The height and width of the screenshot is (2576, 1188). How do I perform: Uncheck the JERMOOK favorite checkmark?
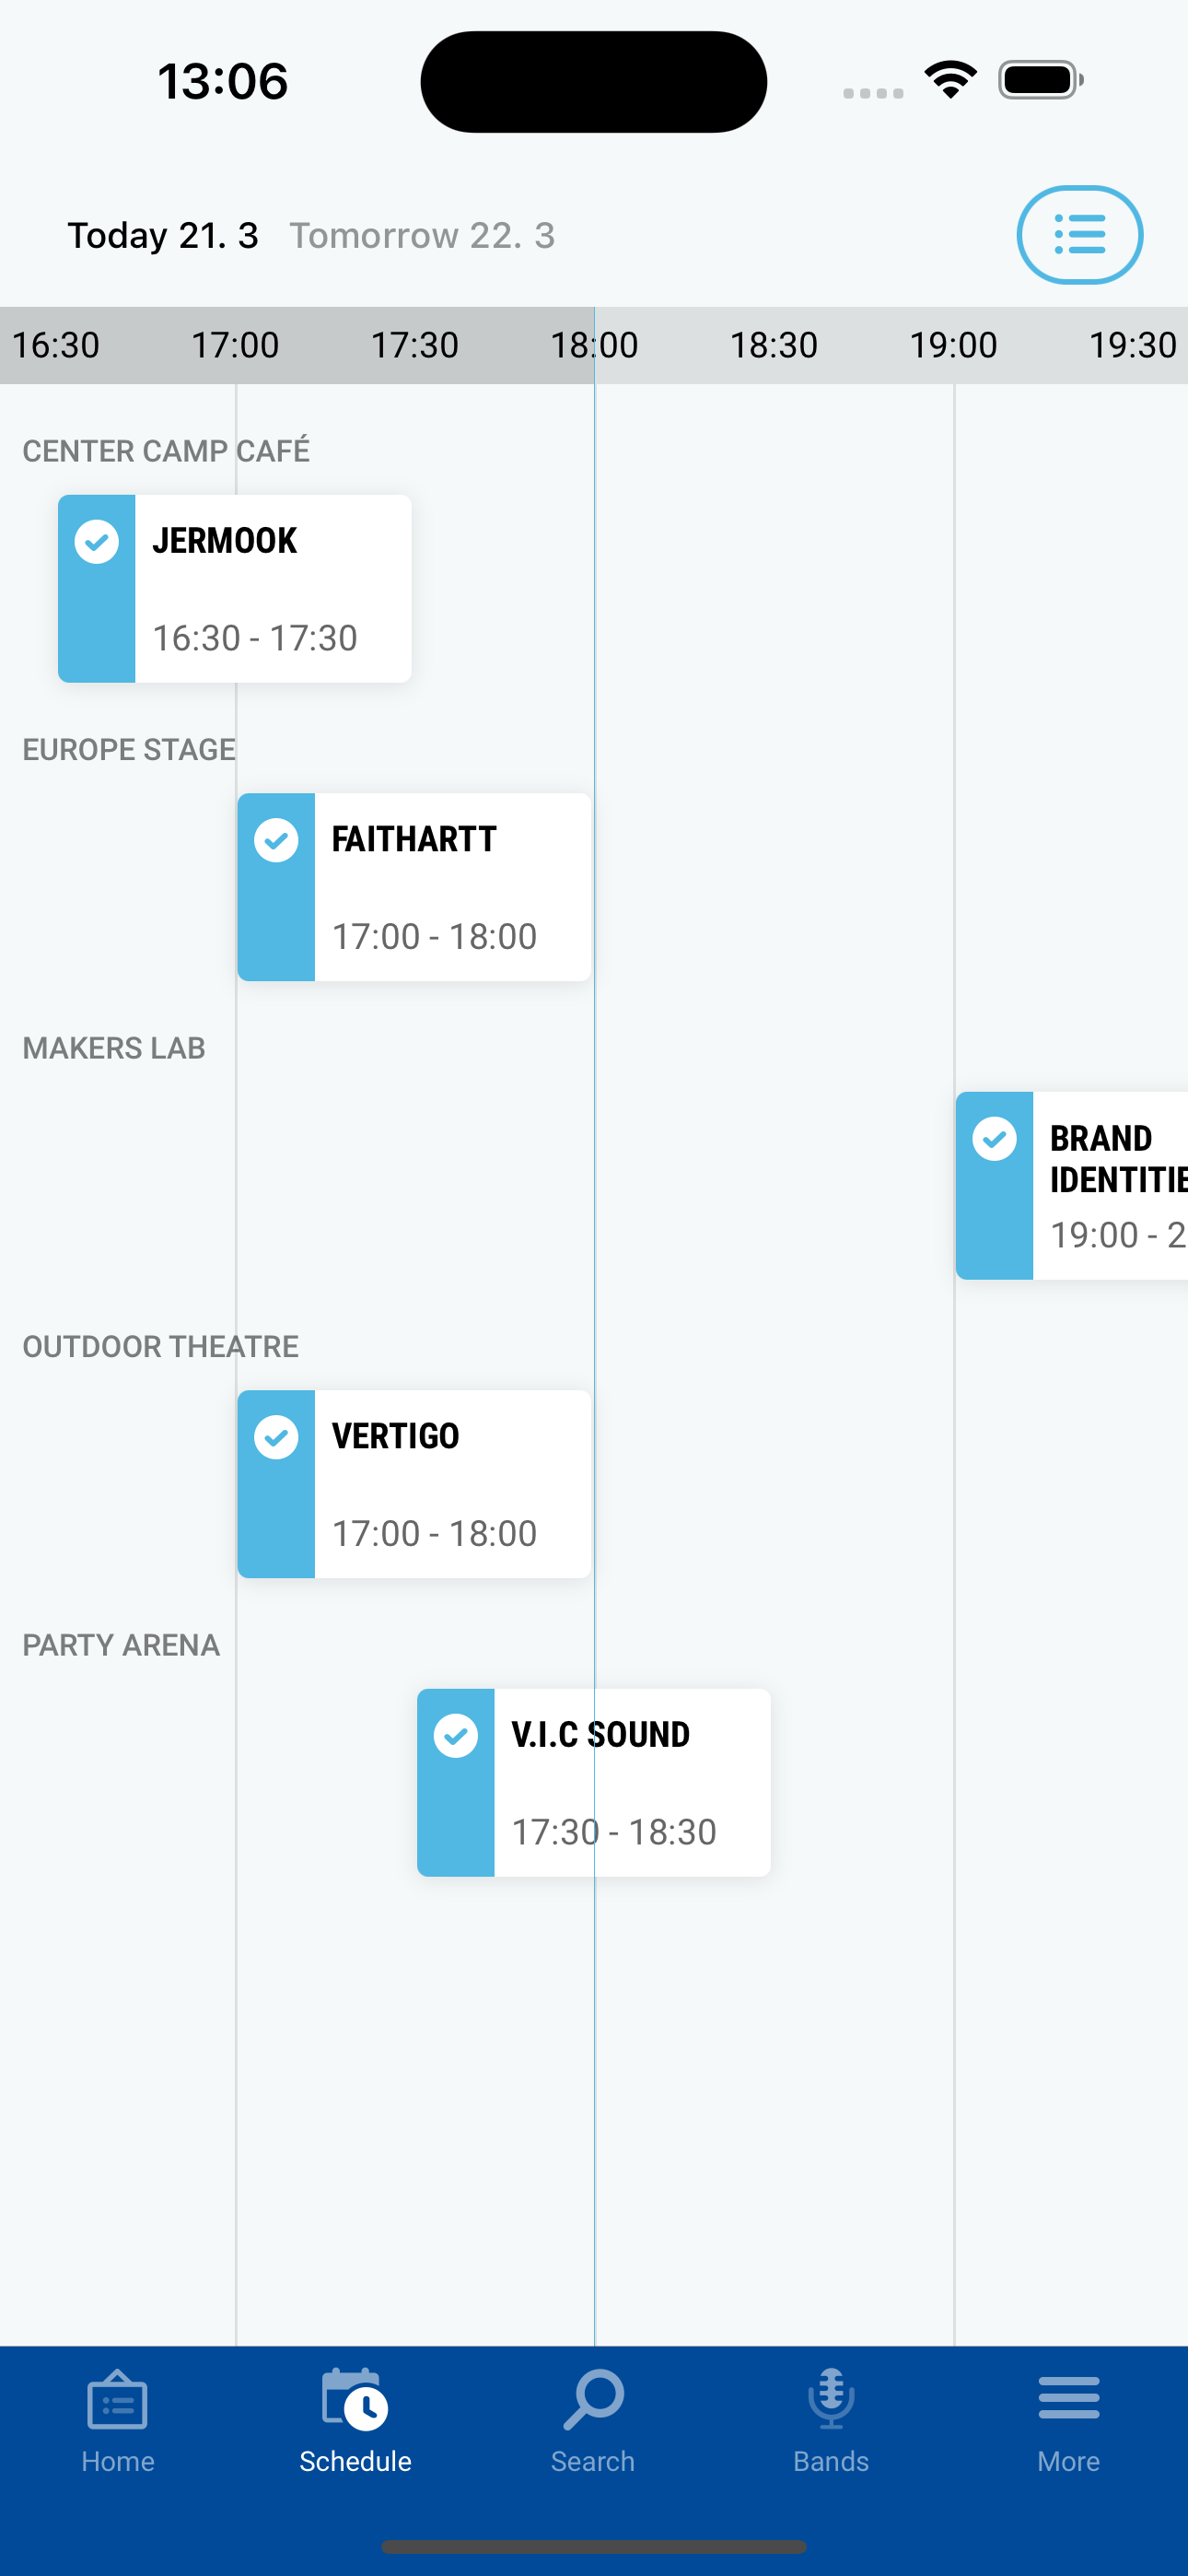pos(97,542)
